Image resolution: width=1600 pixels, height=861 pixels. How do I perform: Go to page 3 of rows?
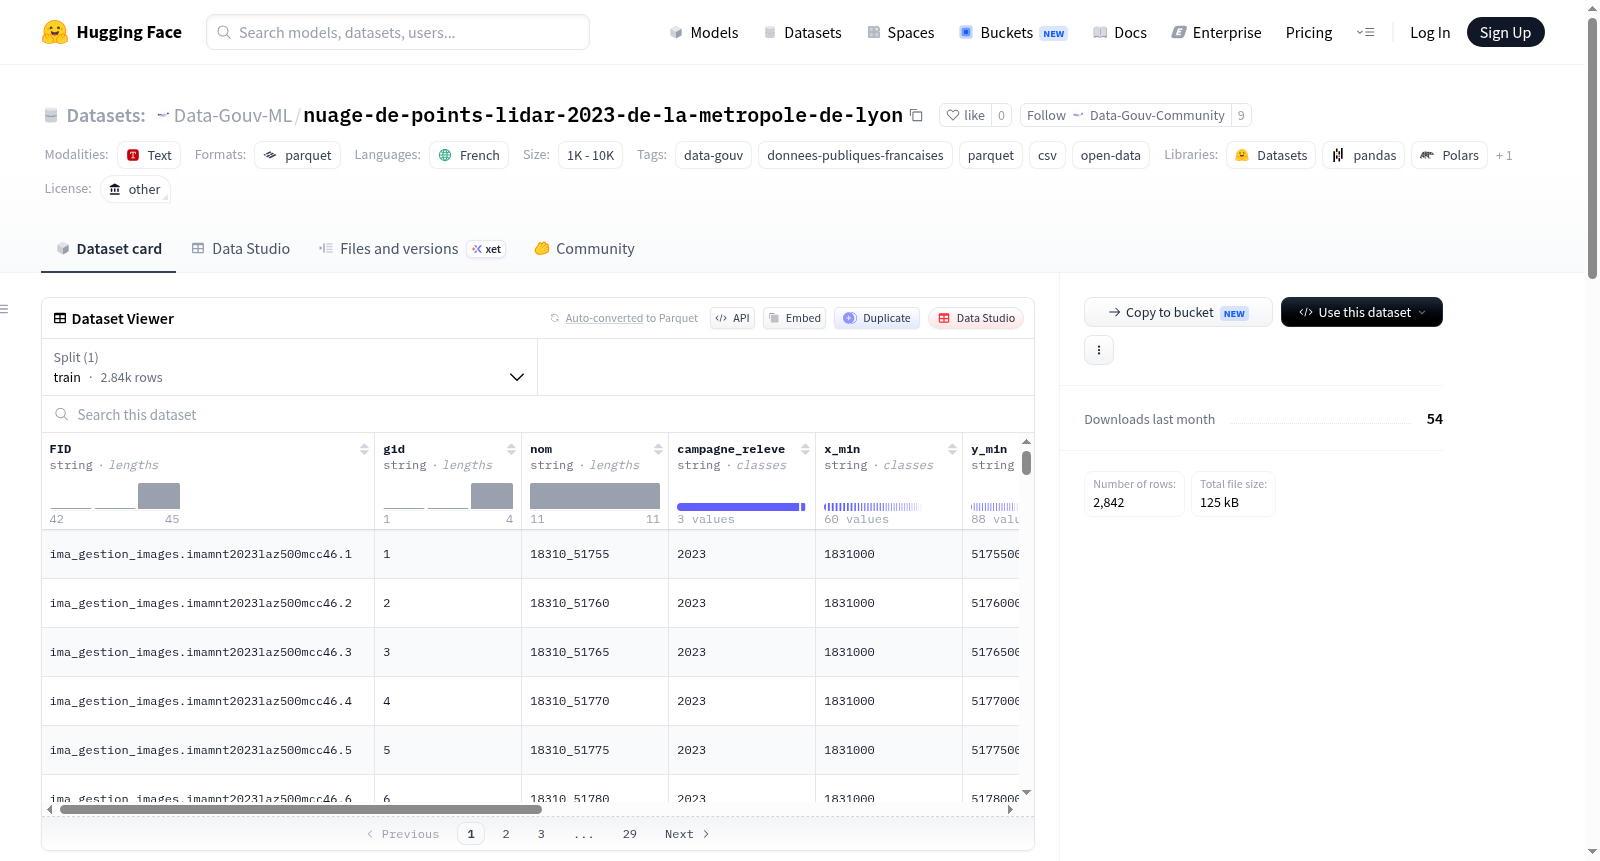pyautogui.click(x=541, y=834)
